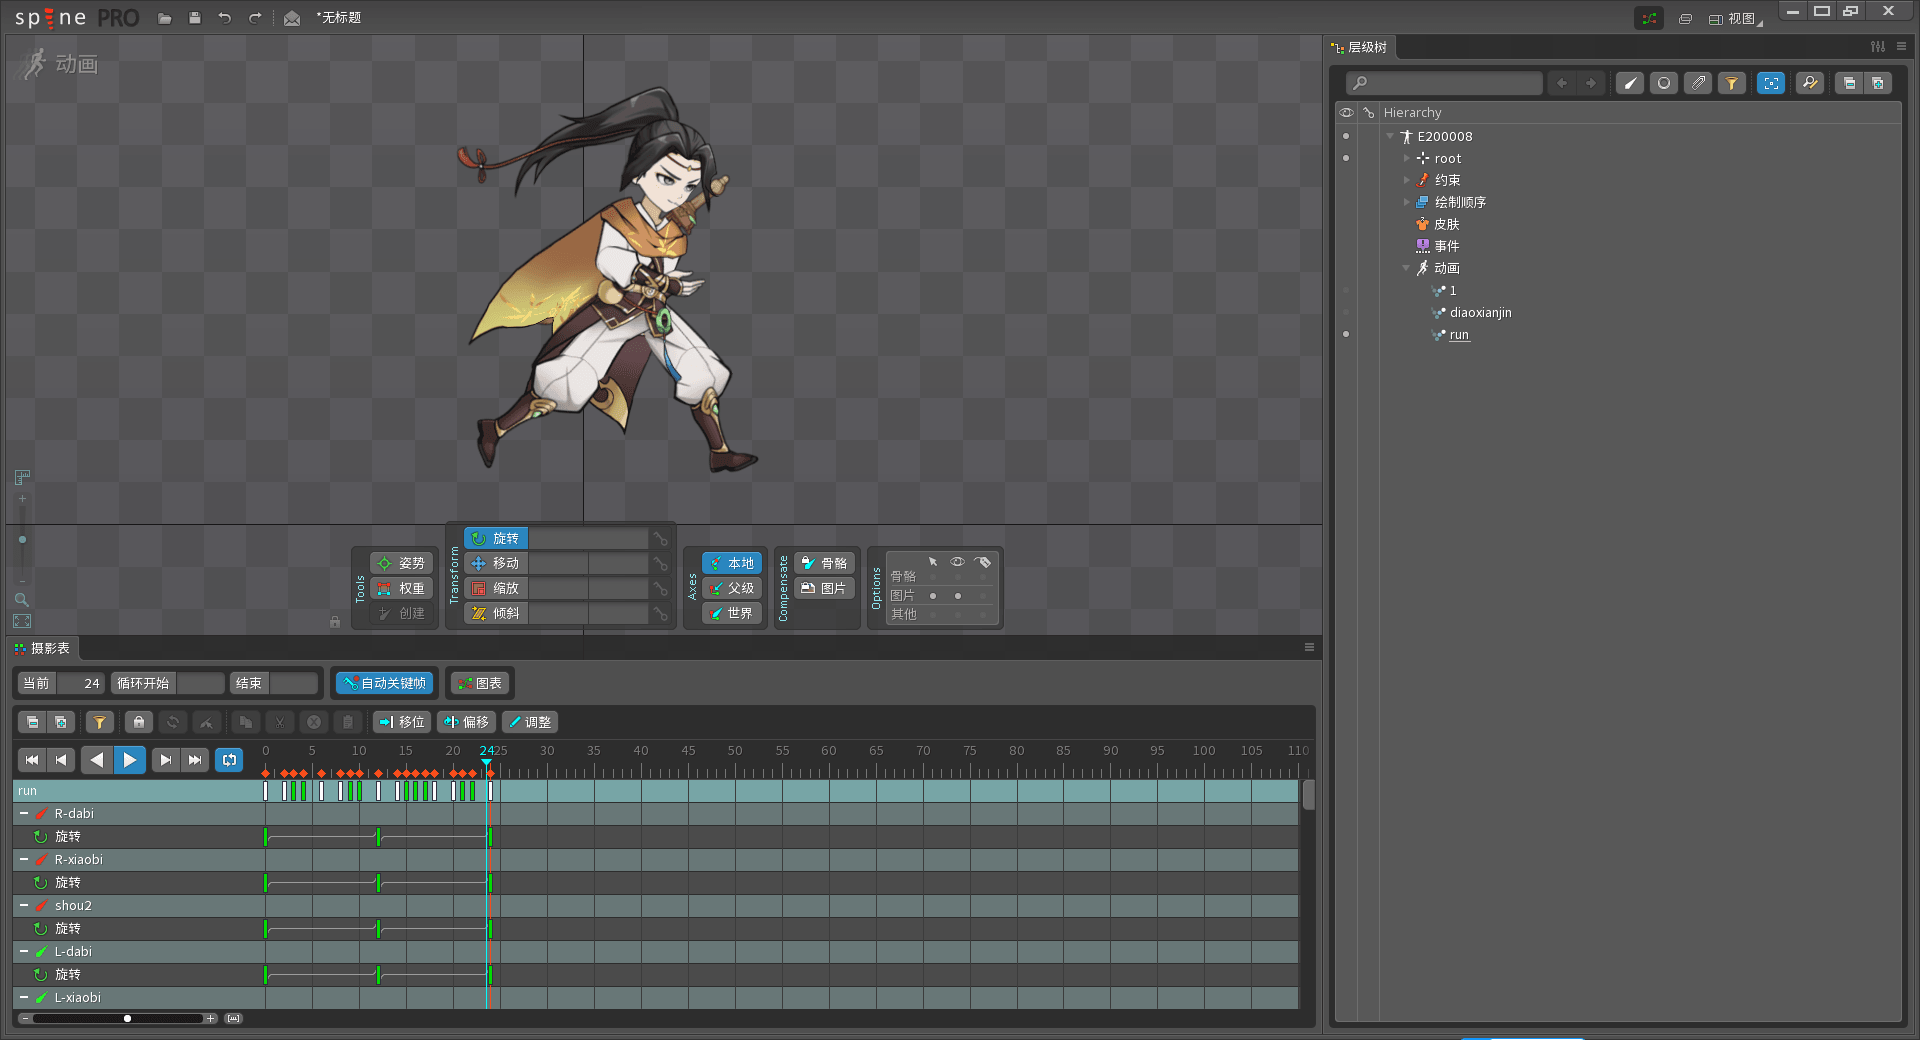
Task: Toggle 图片 image compensation
Action: coord(825,588)
